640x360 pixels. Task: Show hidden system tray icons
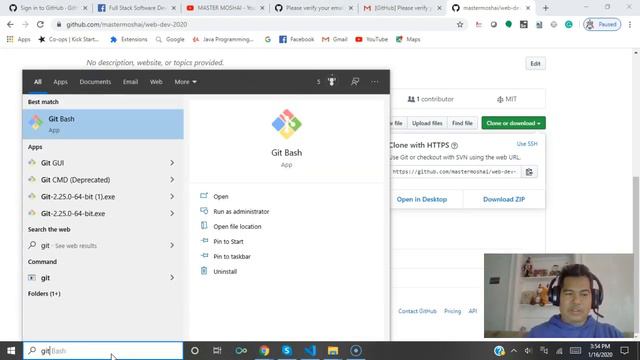514,351
